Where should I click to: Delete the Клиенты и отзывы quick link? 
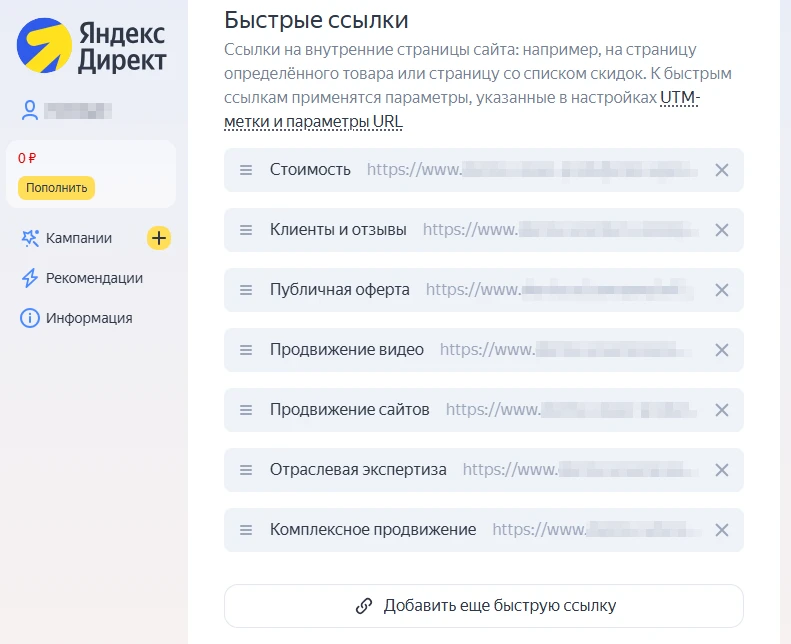722,230
